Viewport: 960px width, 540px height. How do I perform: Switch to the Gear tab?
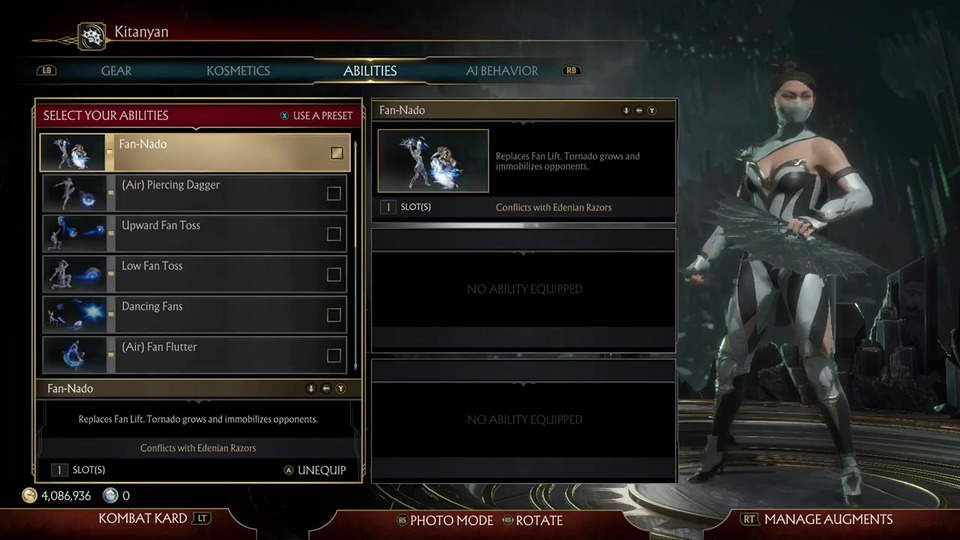click(x=116, y=71)
